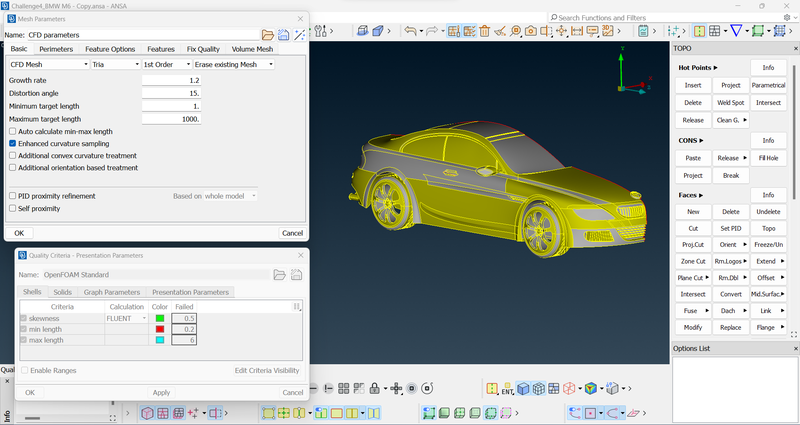800x425 pixels.
Task: Enable Additional orientation based treatment
Action: coord(13,168)
